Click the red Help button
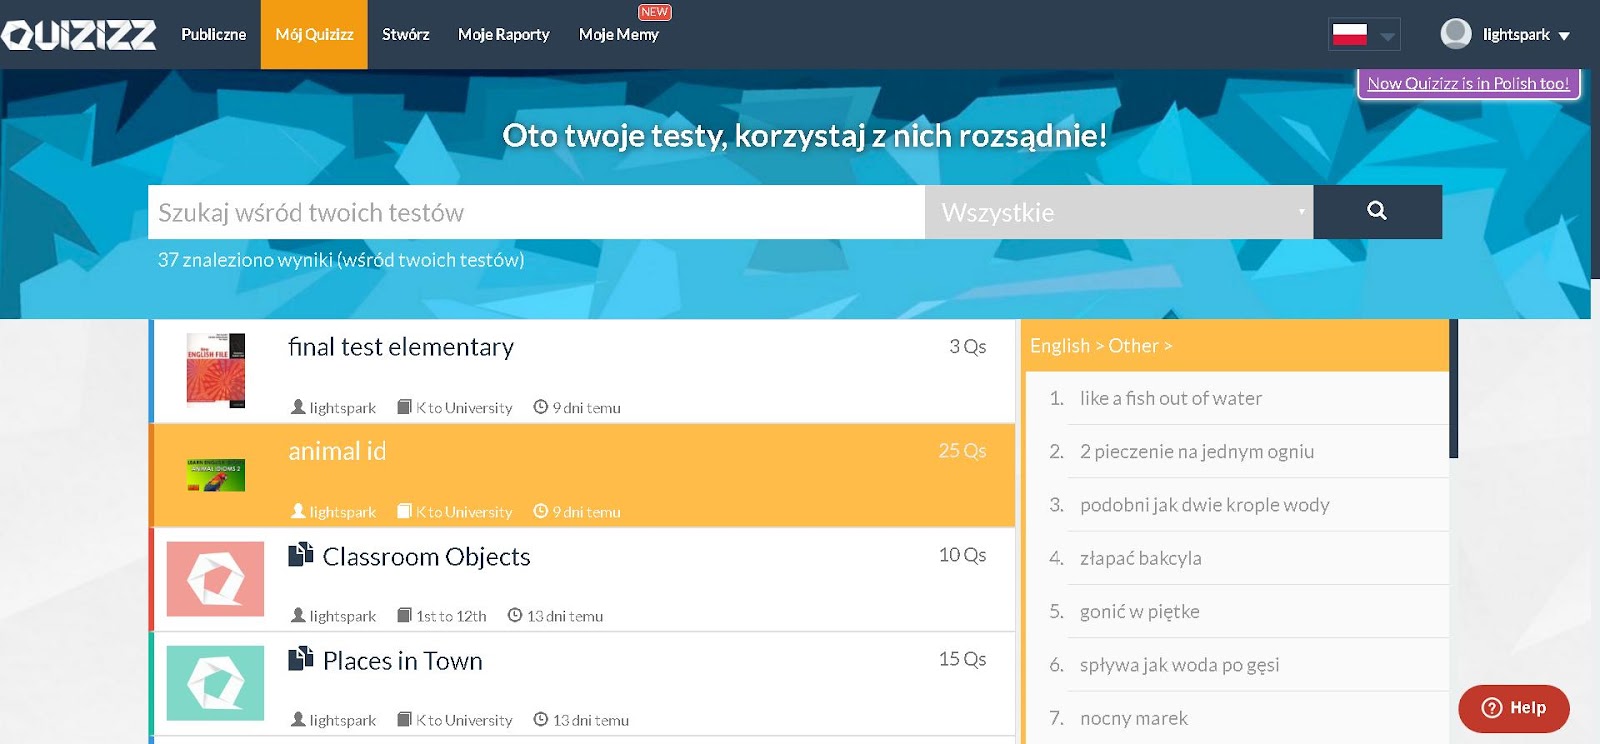1600x744 pixels. 1514,708
